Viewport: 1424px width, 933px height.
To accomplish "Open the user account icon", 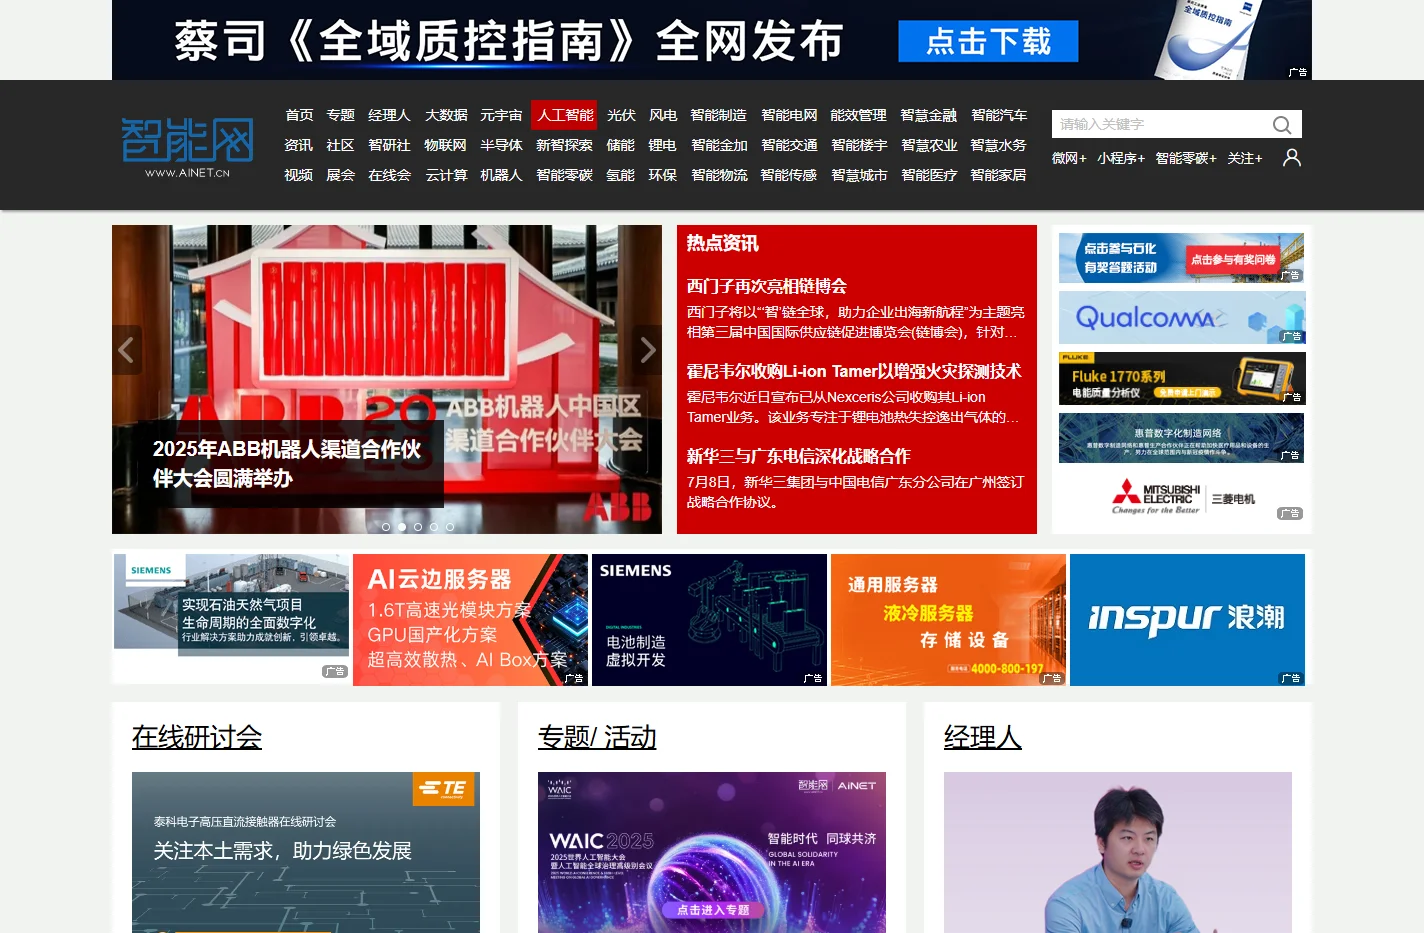I will point(1292,158).
